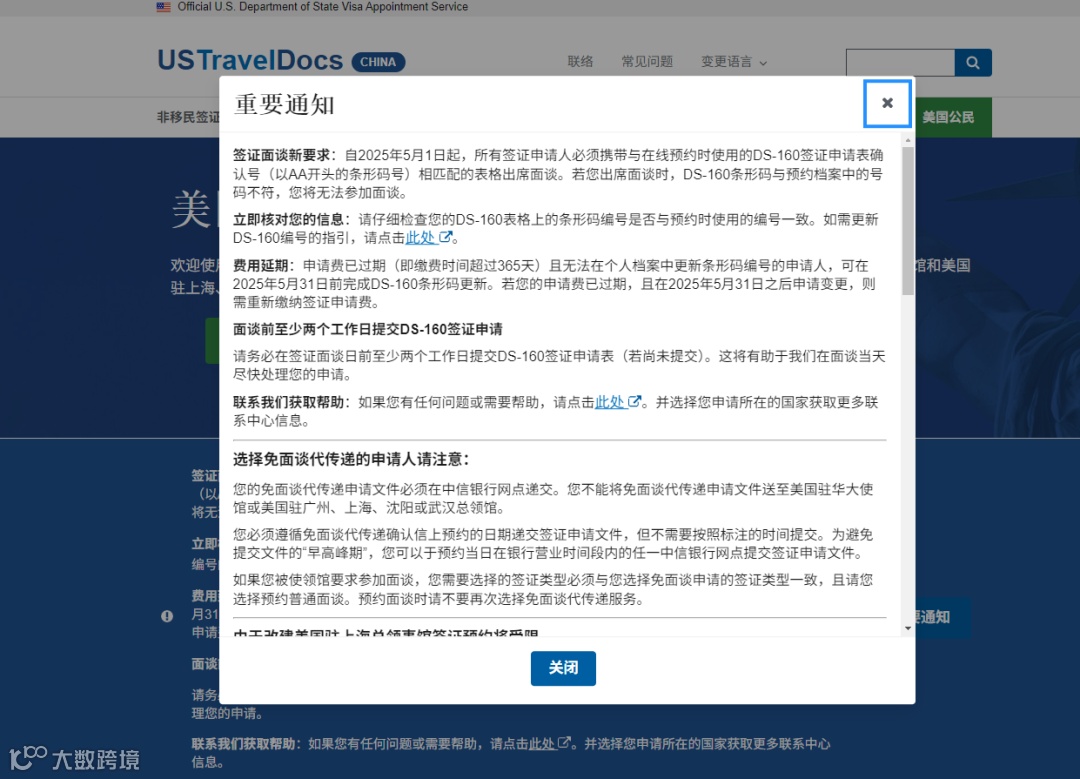Click the search magnifier icon

pyautogui.click(x=973, y=63)
